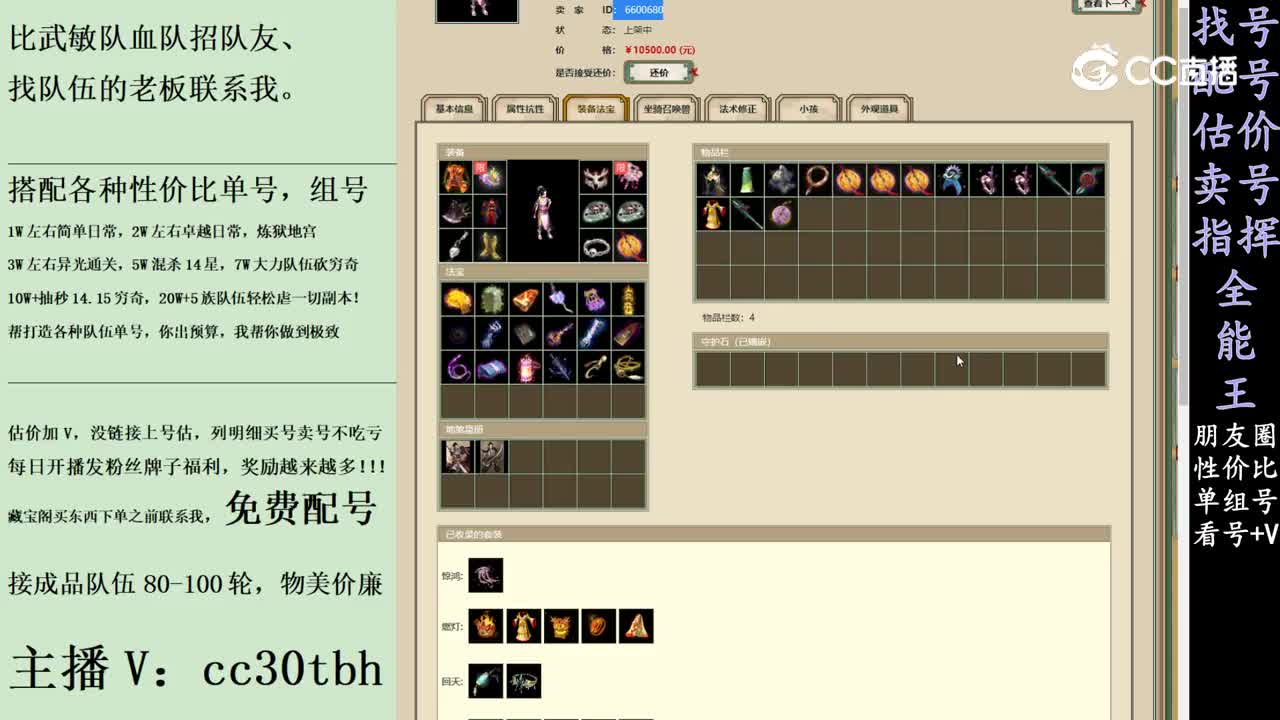
Task: Select the purple whip 法宝 icon
Action: (458, 366)
